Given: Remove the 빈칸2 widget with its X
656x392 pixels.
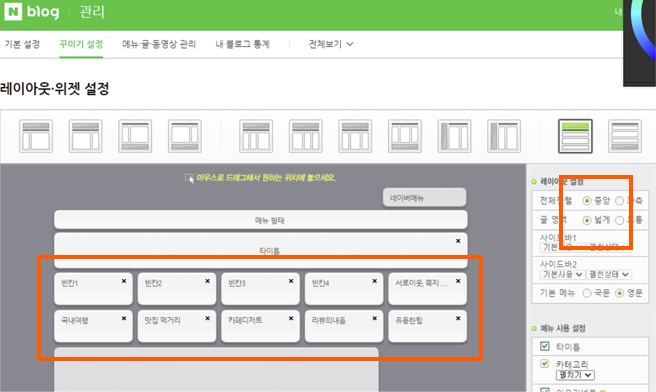Looking at the screenshot, I should (x=208, y=281).
